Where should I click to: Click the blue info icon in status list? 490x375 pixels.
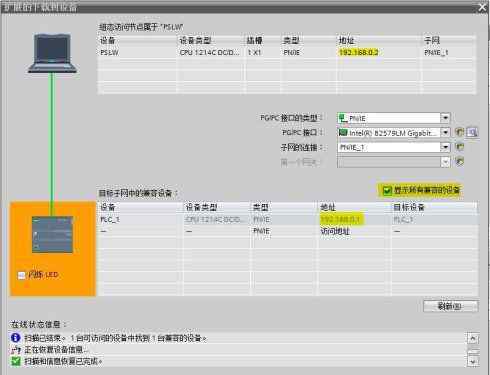pos(15,338)
